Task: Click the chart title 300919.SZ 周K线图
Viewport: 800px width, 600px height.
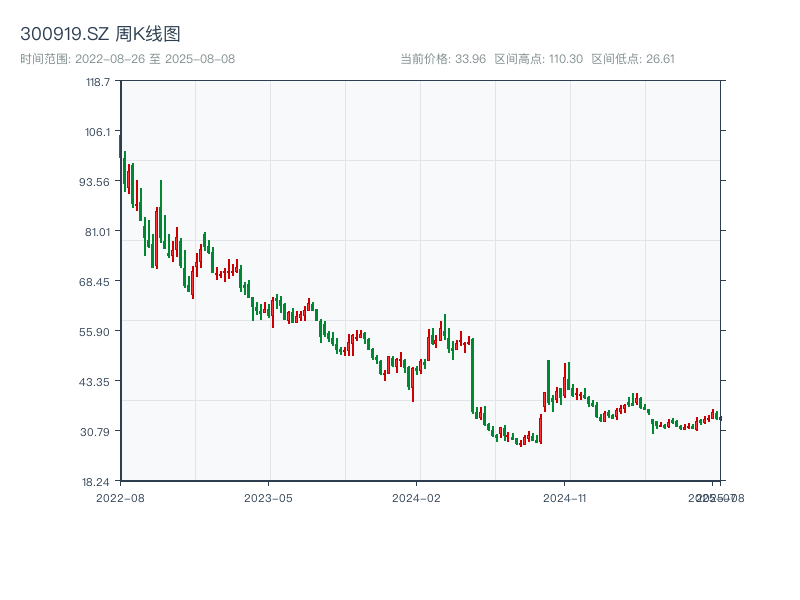Action: click(100, 35)
